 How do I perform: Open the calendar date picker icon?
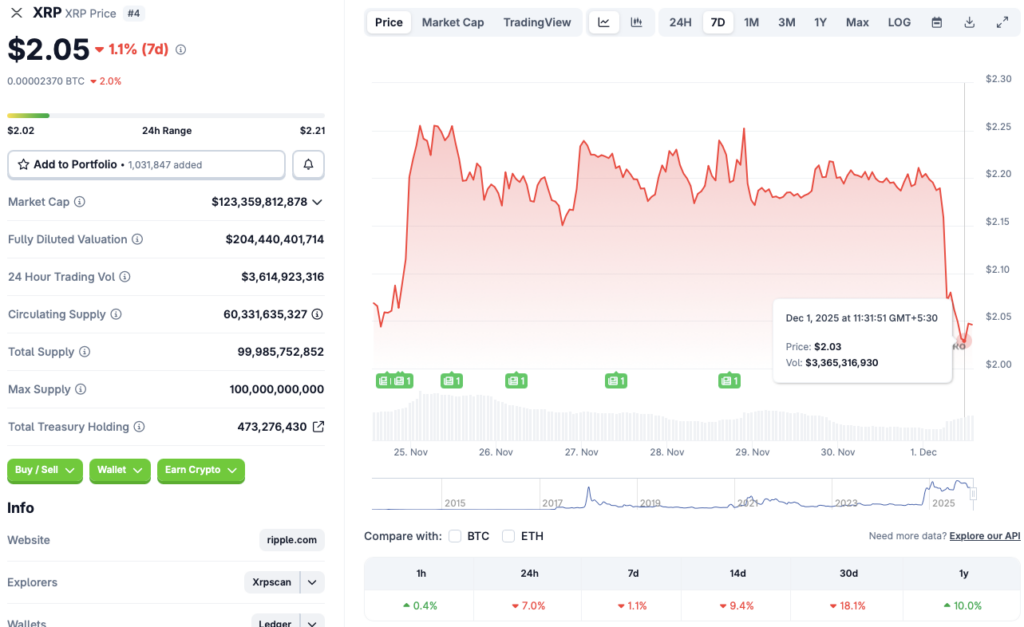coord(935,21)
